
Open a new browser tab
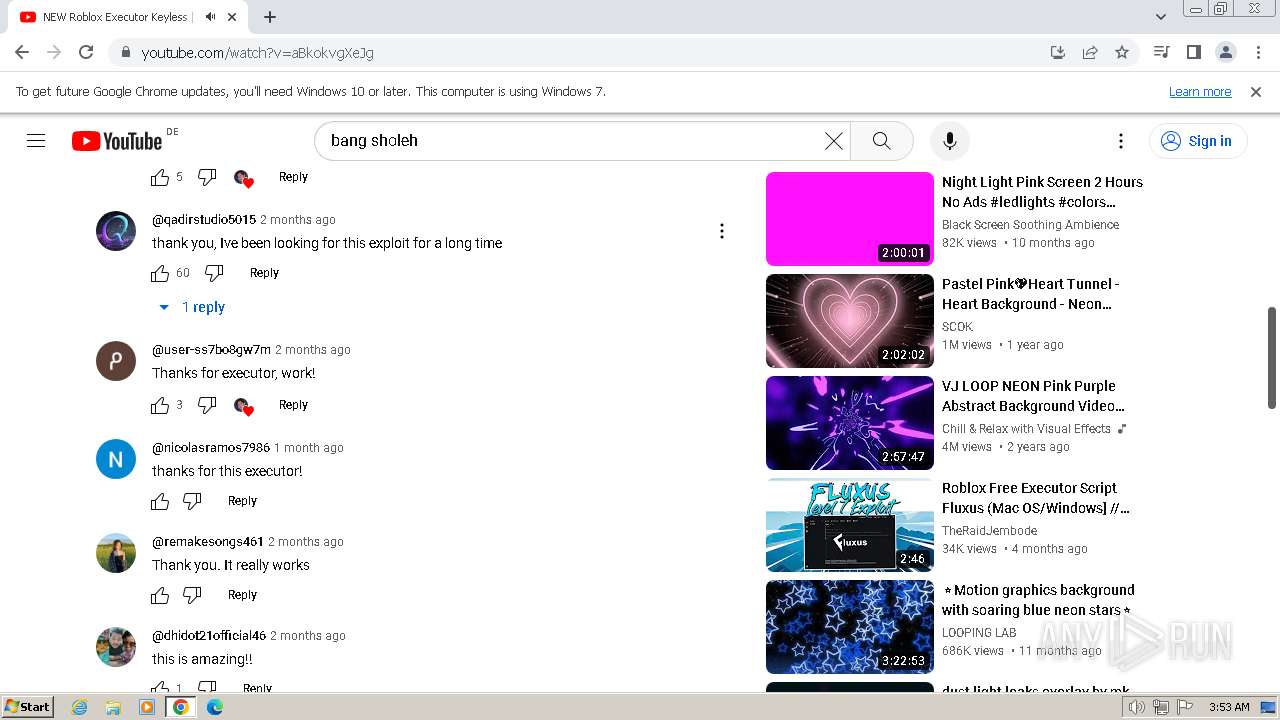[x=270, y=17]
